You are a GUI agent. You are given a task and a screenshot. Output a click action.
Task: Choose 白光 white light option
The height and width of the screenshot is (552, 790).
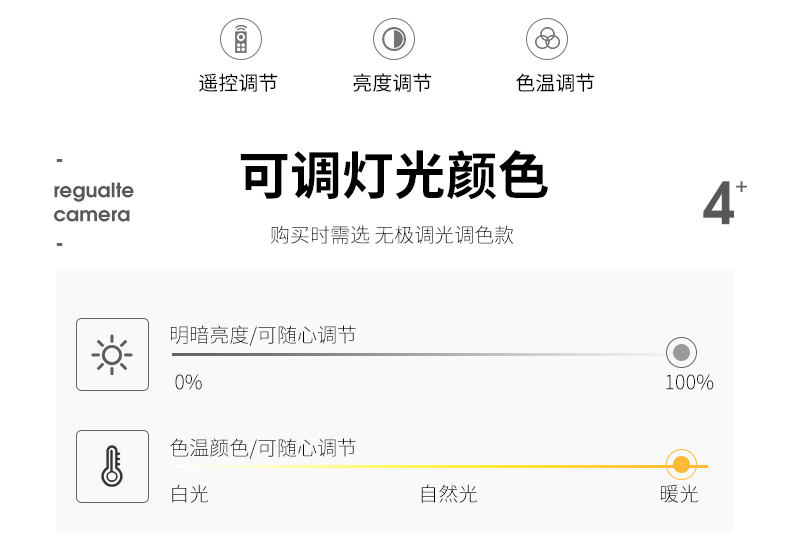tap(190, 494)
